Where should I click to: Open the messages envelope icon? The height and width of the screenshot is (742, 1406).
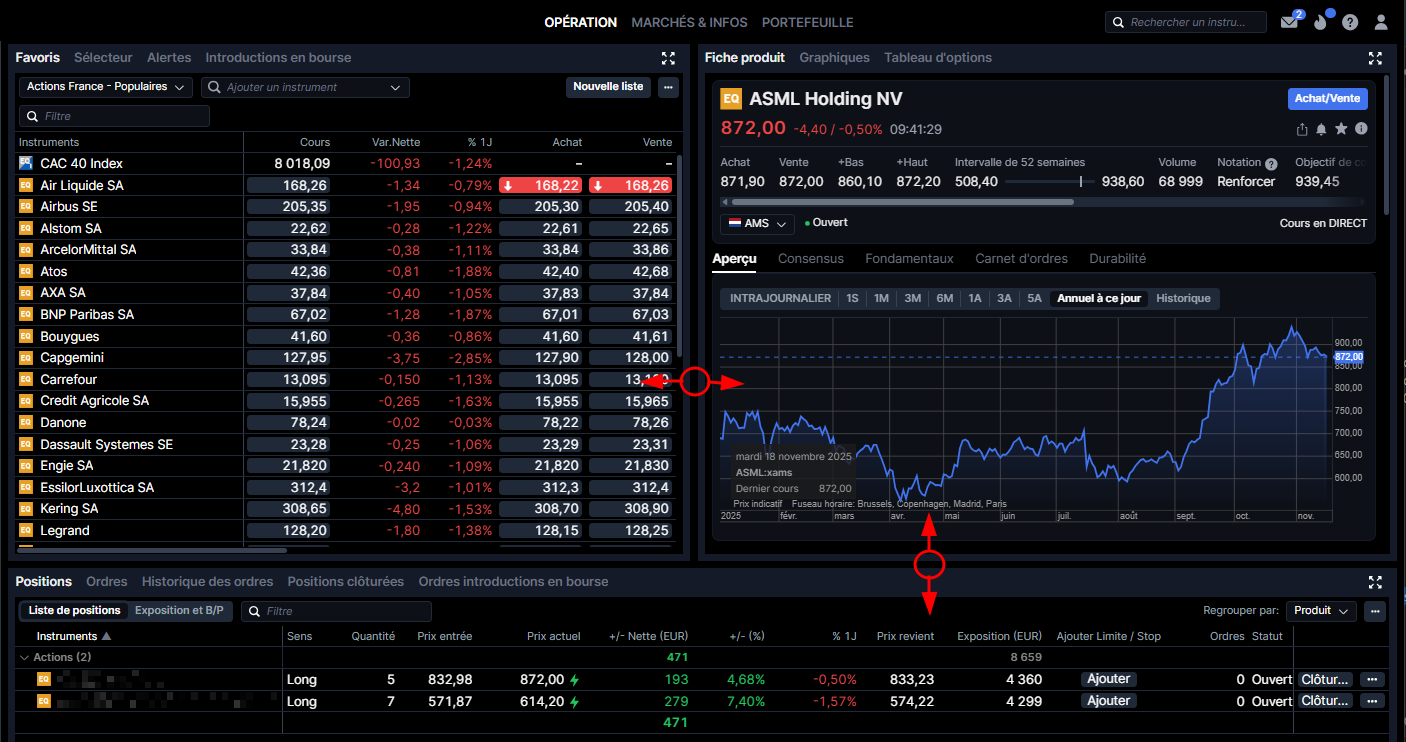(1289, 23)
